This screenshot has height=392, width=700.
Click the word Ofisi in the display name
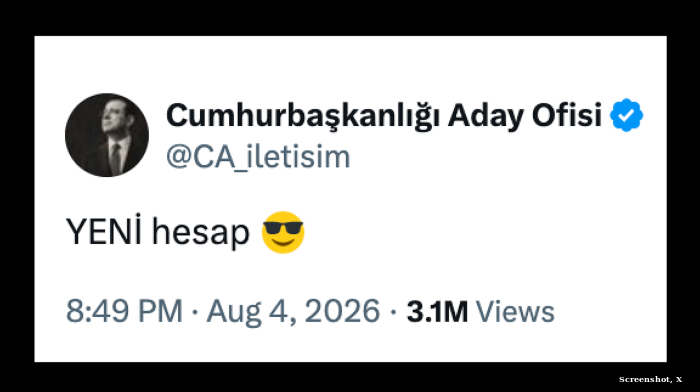(567, 115)
